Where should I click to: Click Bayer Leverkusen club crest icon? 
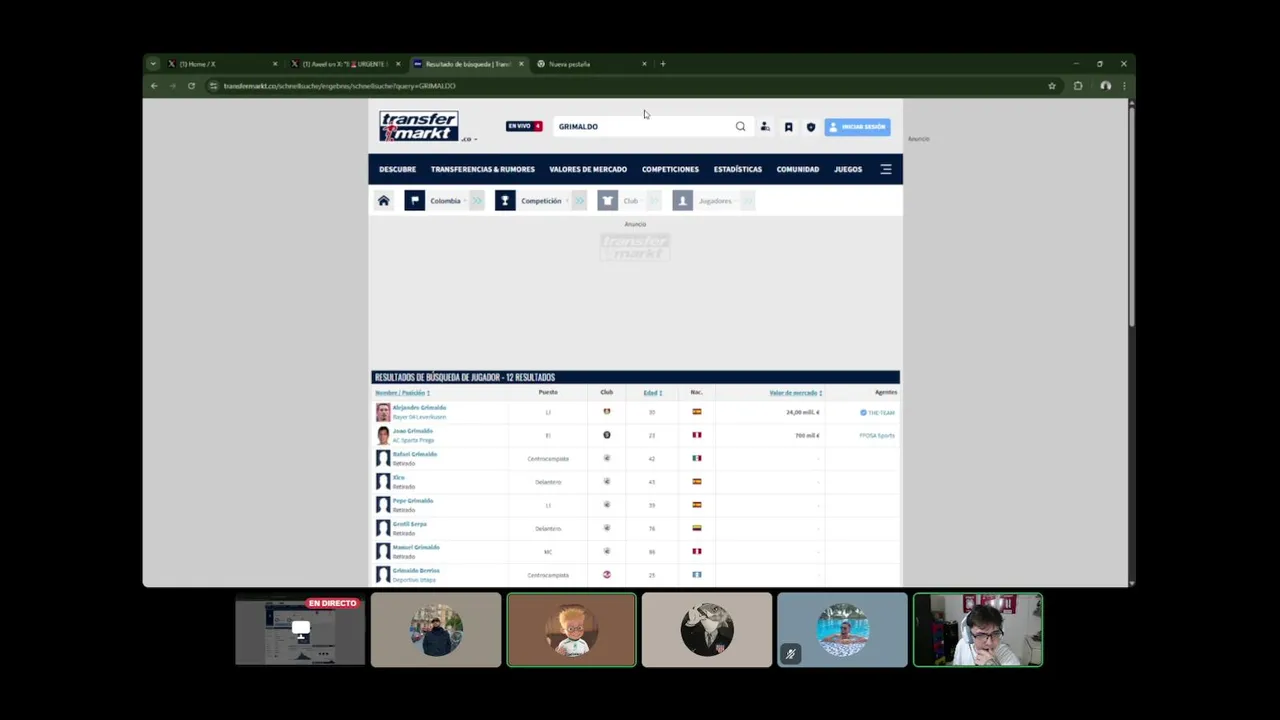pos(606,412)
